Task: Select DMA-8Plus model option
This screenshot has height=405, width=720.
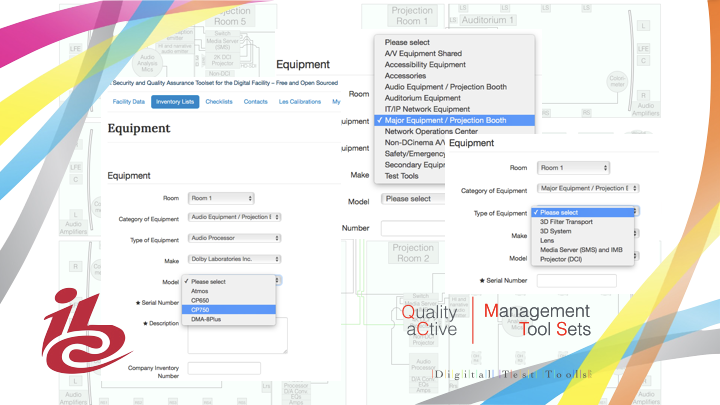Action: pos(229,319)
